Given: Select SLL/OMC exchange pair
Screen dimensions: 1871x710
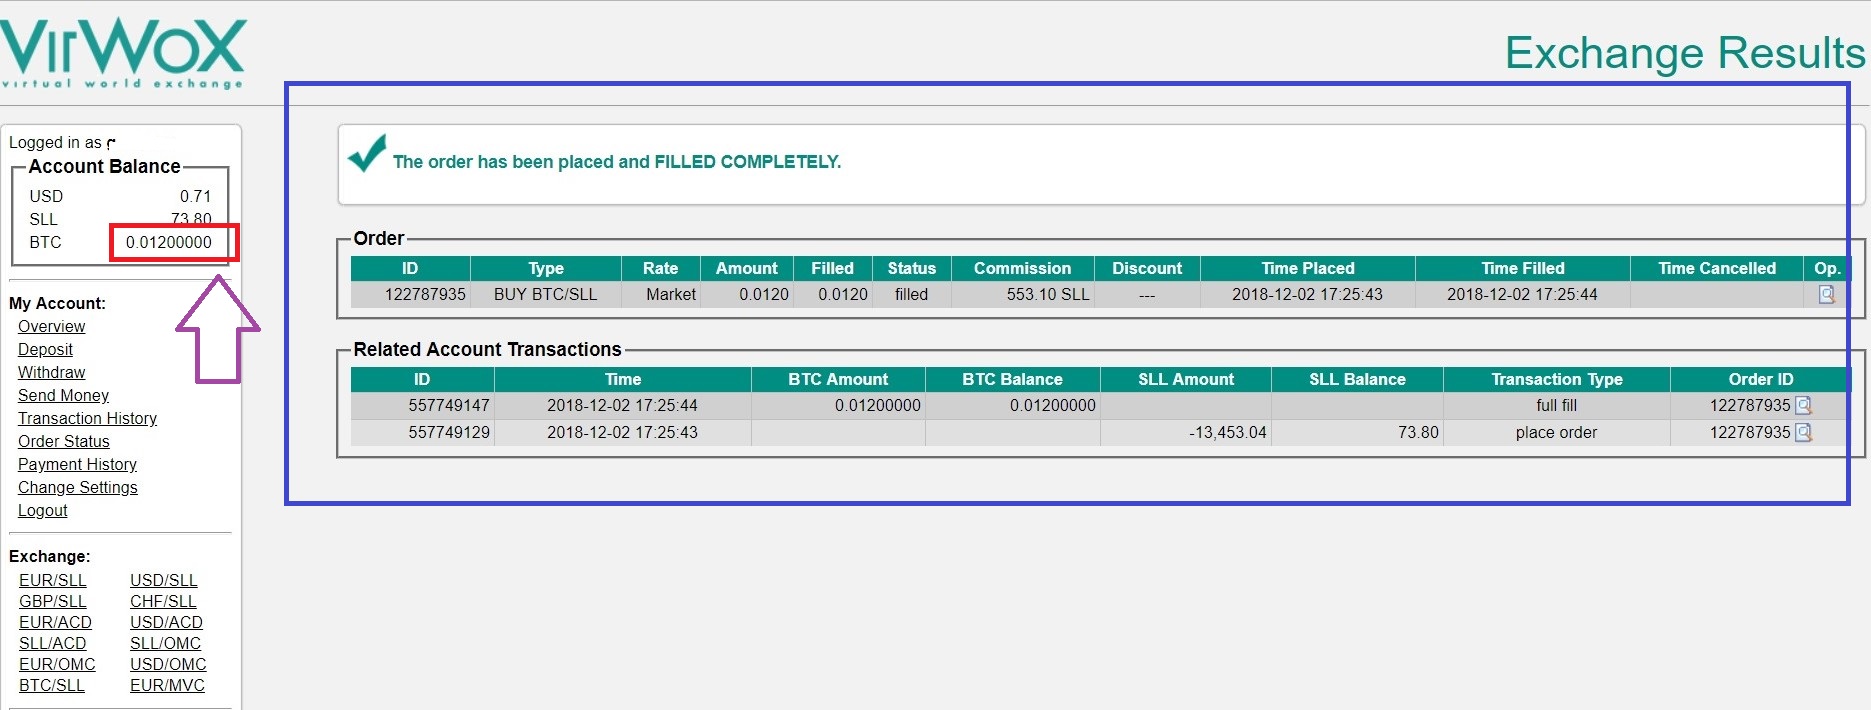Looking at the screenshot, I should (165, 643).
